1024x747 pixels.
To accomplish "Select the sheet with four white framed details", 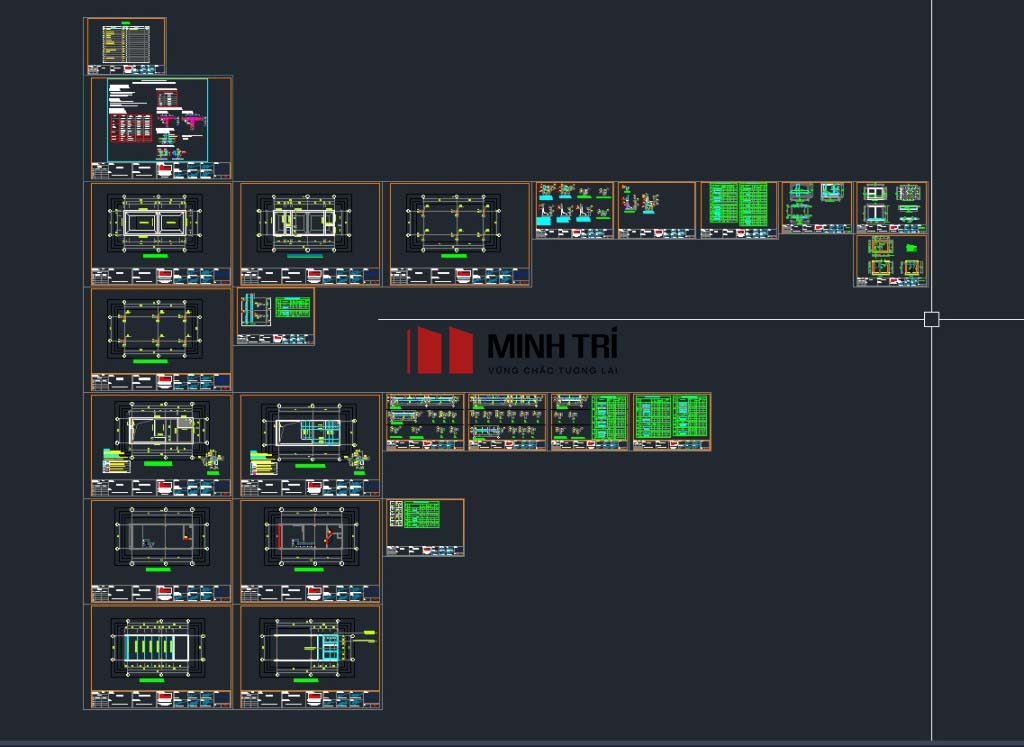I will point(890,207).
